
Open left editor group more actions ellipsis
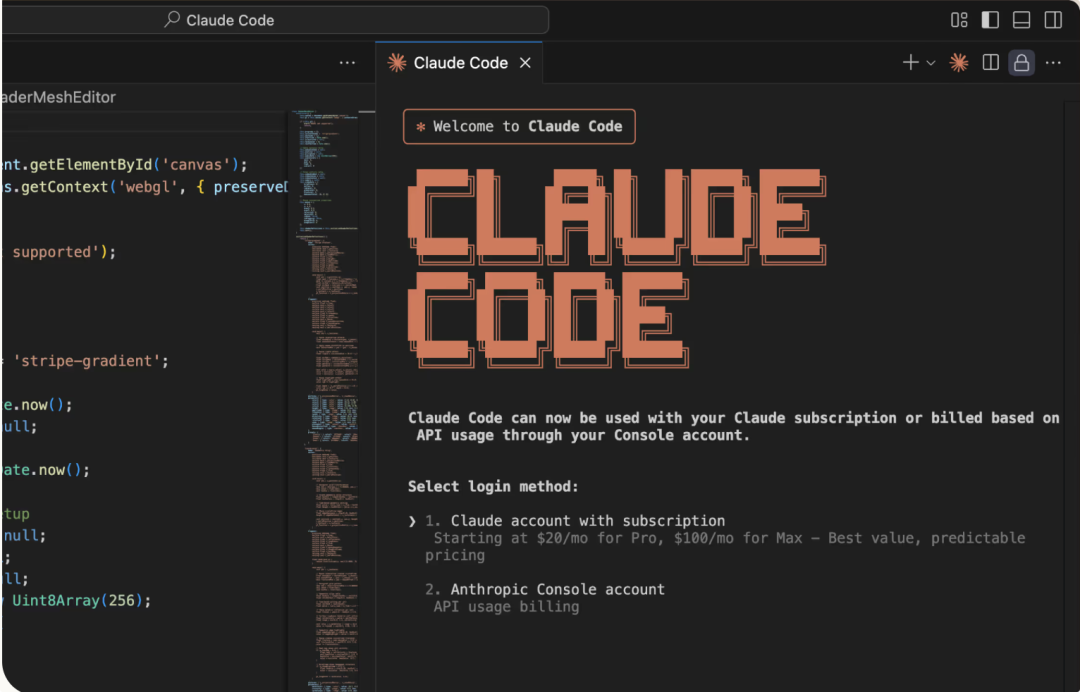point(347,63)
